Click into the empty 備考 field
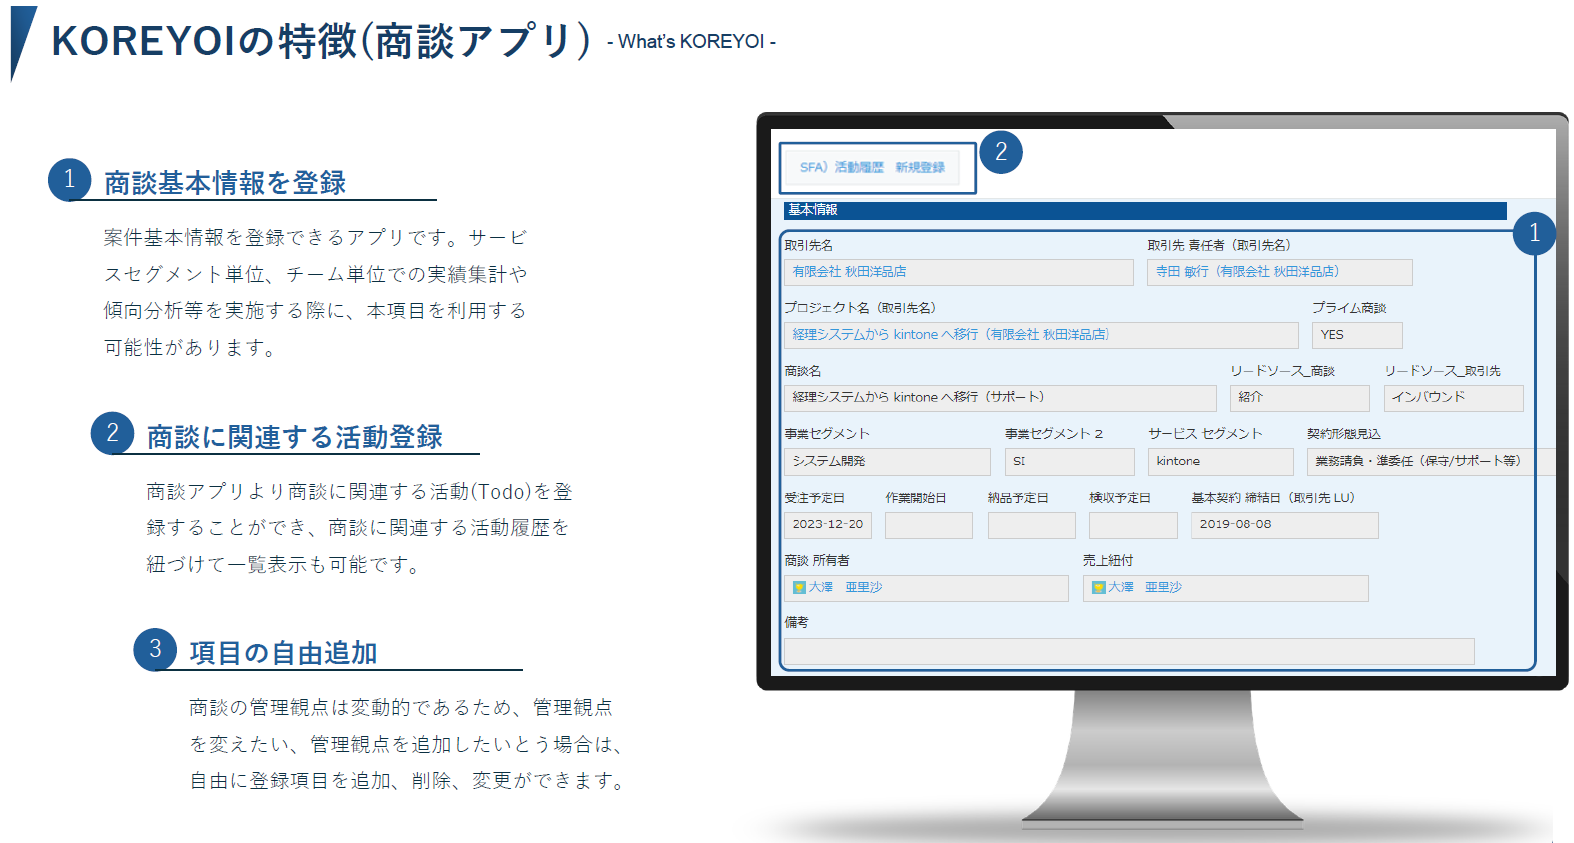The image size is (1574, 843). point(1128,651)
